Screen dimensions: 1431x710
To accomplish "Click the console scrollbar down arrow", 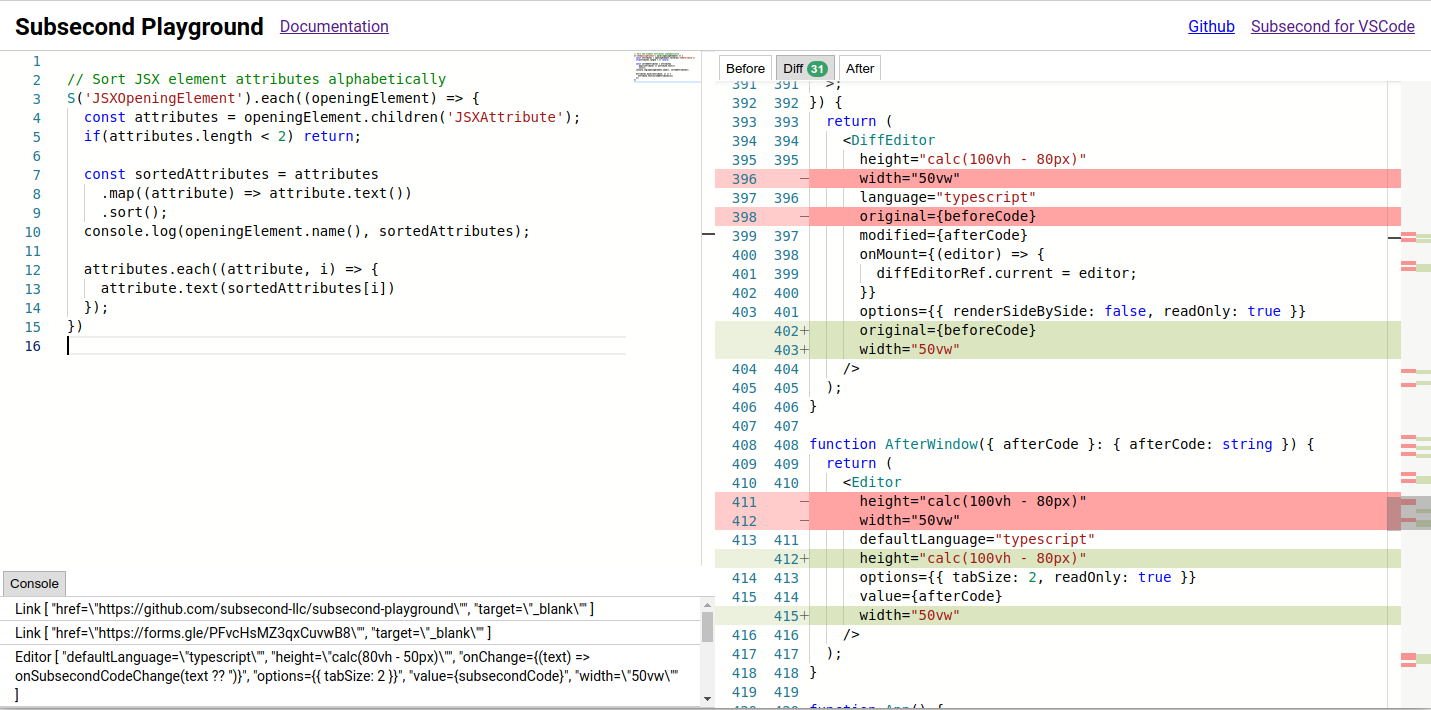I will pyautogui.click(x=708, y=698).
